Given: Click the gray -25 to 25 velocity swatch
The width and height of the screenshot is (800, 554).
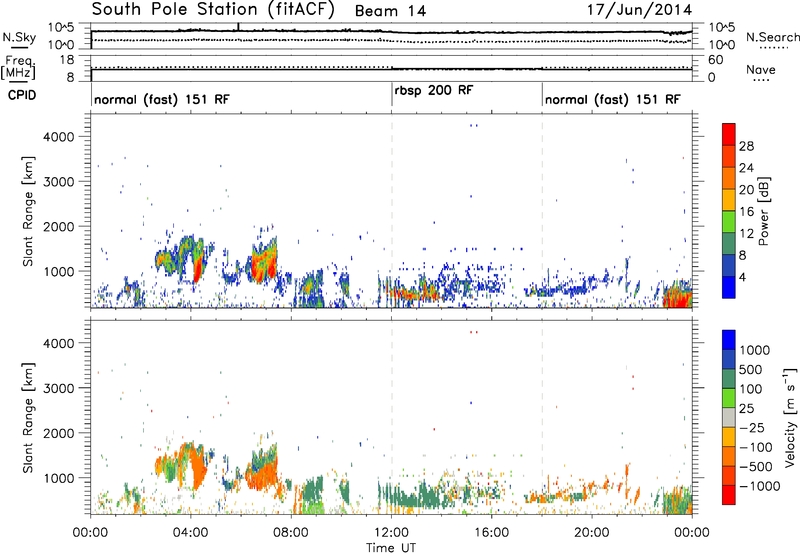Looking at the screenshot, I should [729, 418].
